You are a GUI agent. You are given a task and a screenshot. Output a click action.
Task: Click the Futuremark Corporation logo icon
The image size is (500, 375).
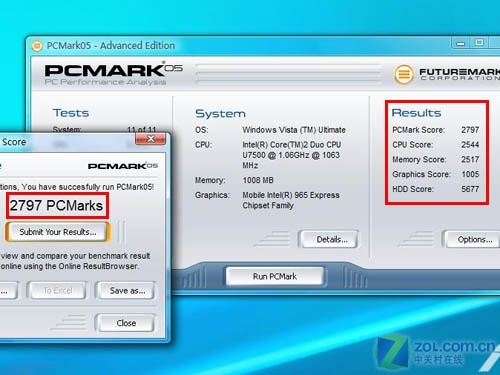404,74
